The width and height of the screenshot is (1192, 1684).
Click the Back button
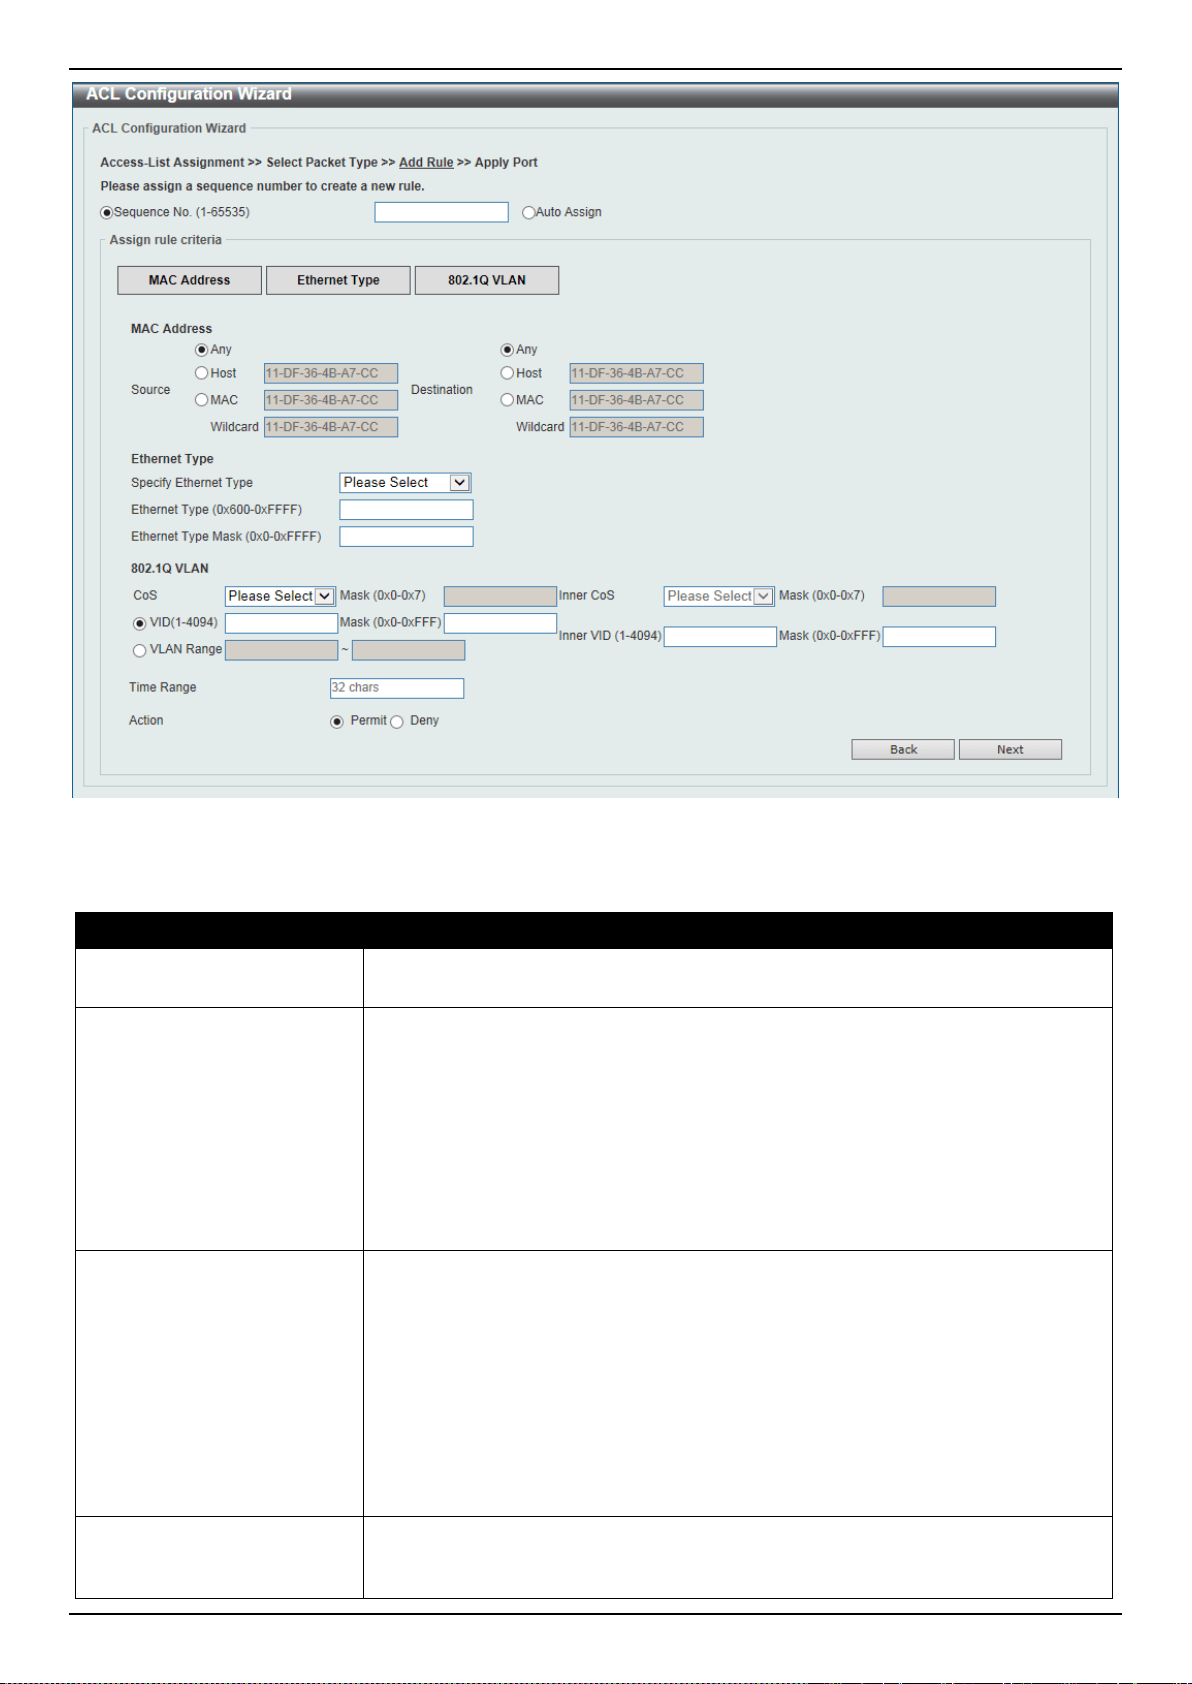(903, 750)
